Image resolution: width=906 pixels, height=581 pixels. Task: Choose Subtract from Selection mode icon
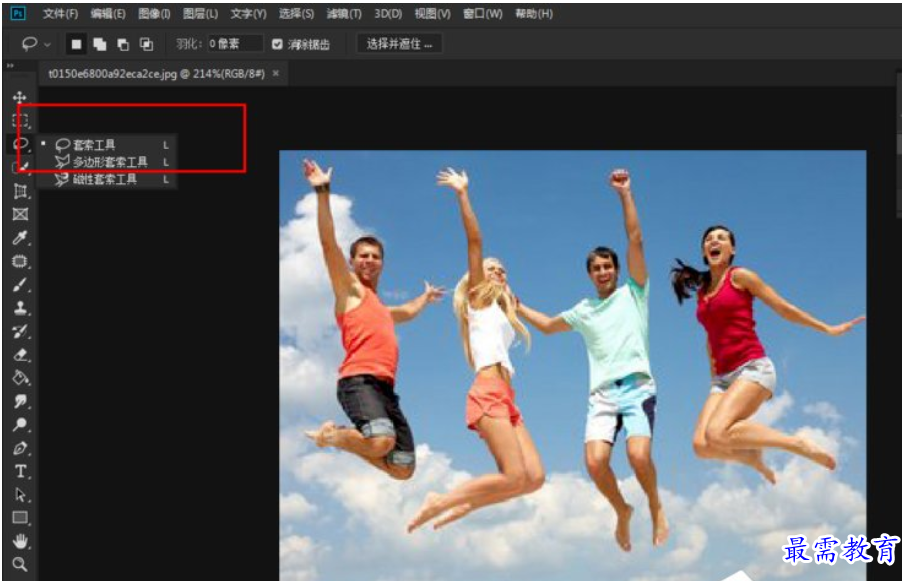click(x=123, y=44)
